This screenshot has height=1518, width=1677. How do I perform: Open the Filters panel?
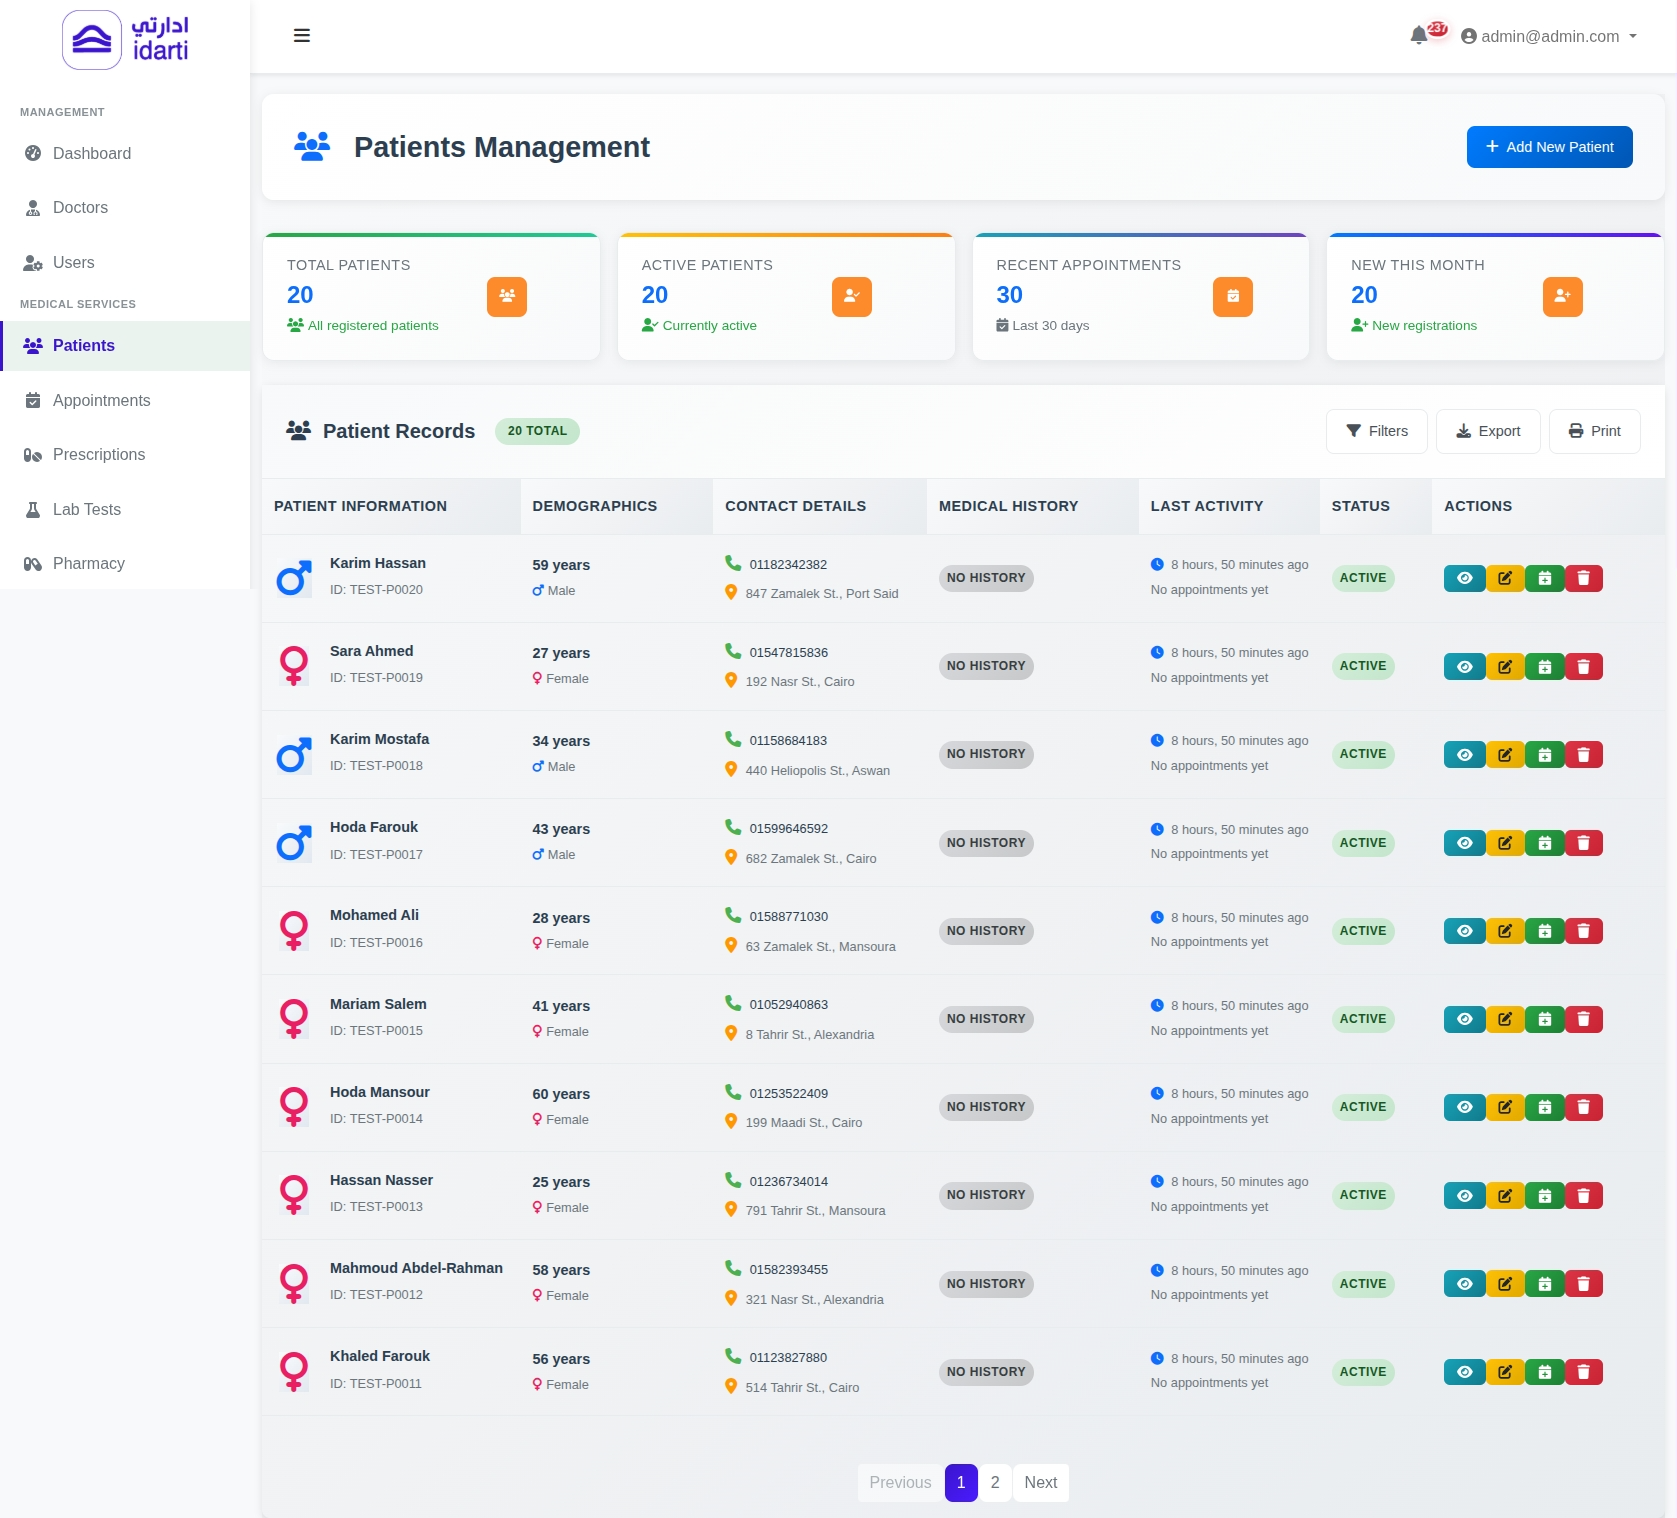point(1376,431)
